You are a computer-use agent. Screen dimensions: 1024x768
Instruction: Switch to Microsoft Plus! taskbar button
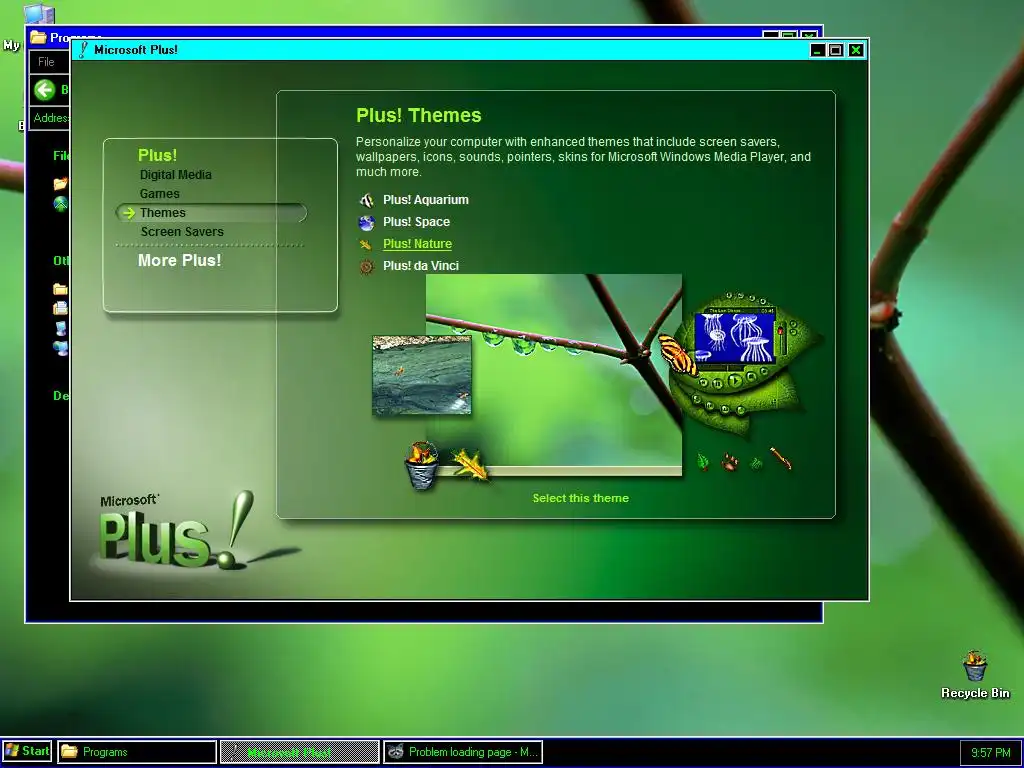(x=299, y=752)
